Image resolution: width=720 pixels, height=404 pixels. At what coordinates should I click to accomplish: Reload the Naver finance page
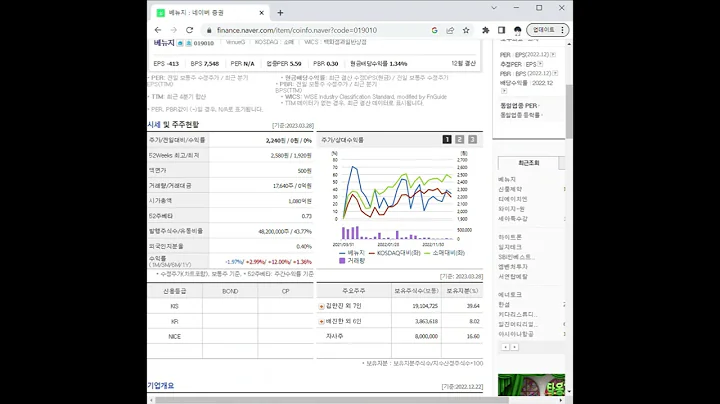(x=189, y=30)
